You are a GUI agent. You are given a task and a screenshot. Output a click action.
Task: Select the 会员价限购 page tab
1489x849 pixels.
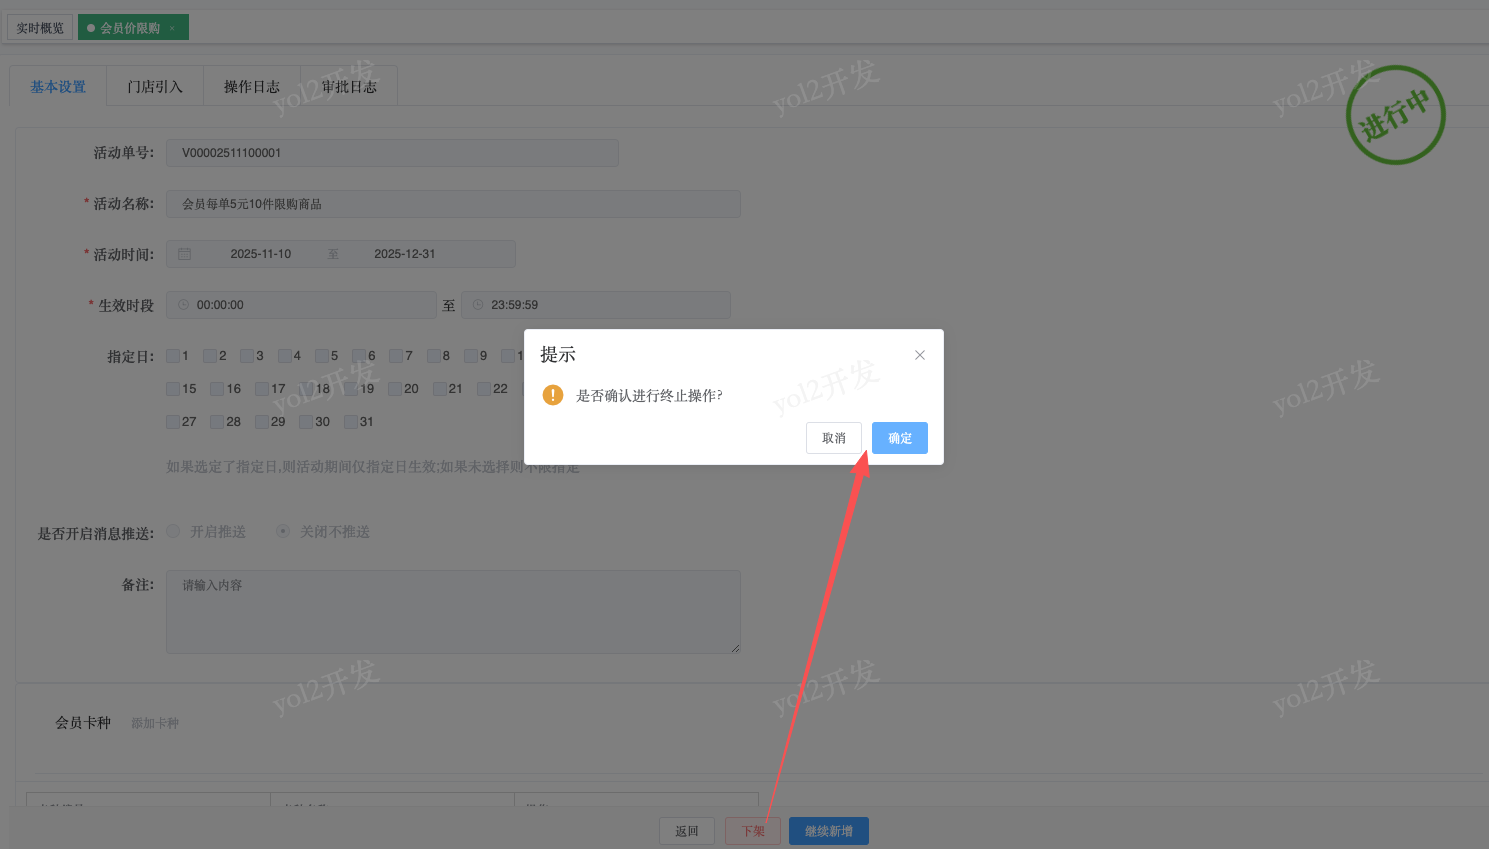pyautogui.click(x=133, y=28)
